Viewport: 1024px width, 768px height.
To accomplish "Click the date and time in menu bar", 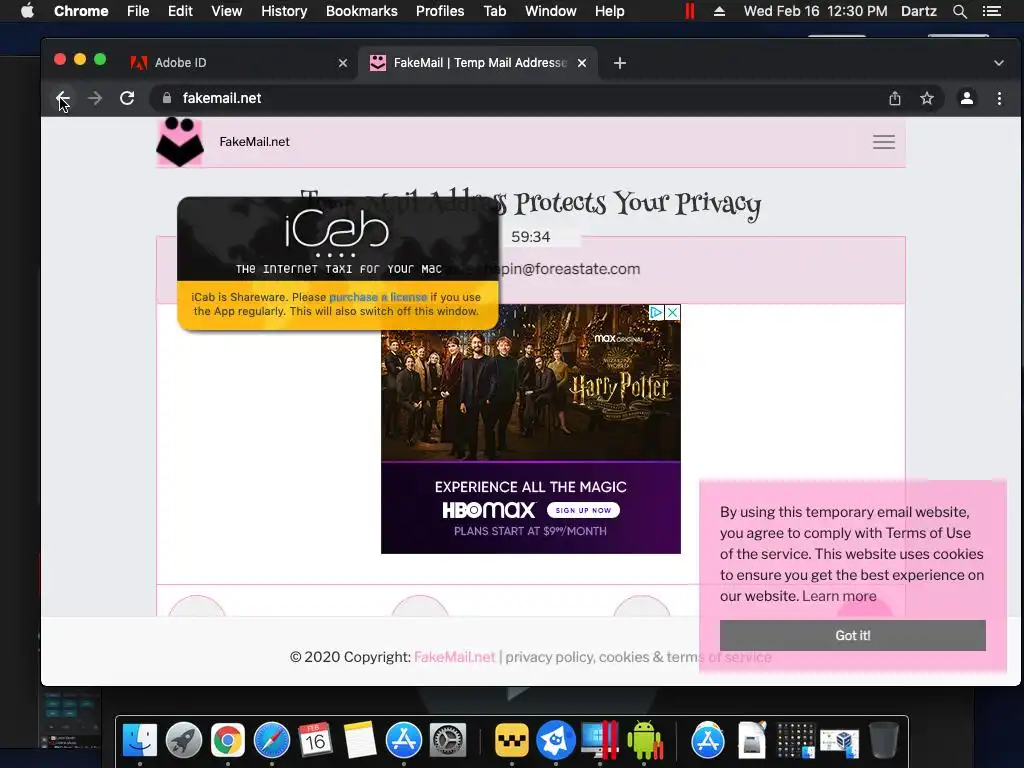I will coord(815,11).
